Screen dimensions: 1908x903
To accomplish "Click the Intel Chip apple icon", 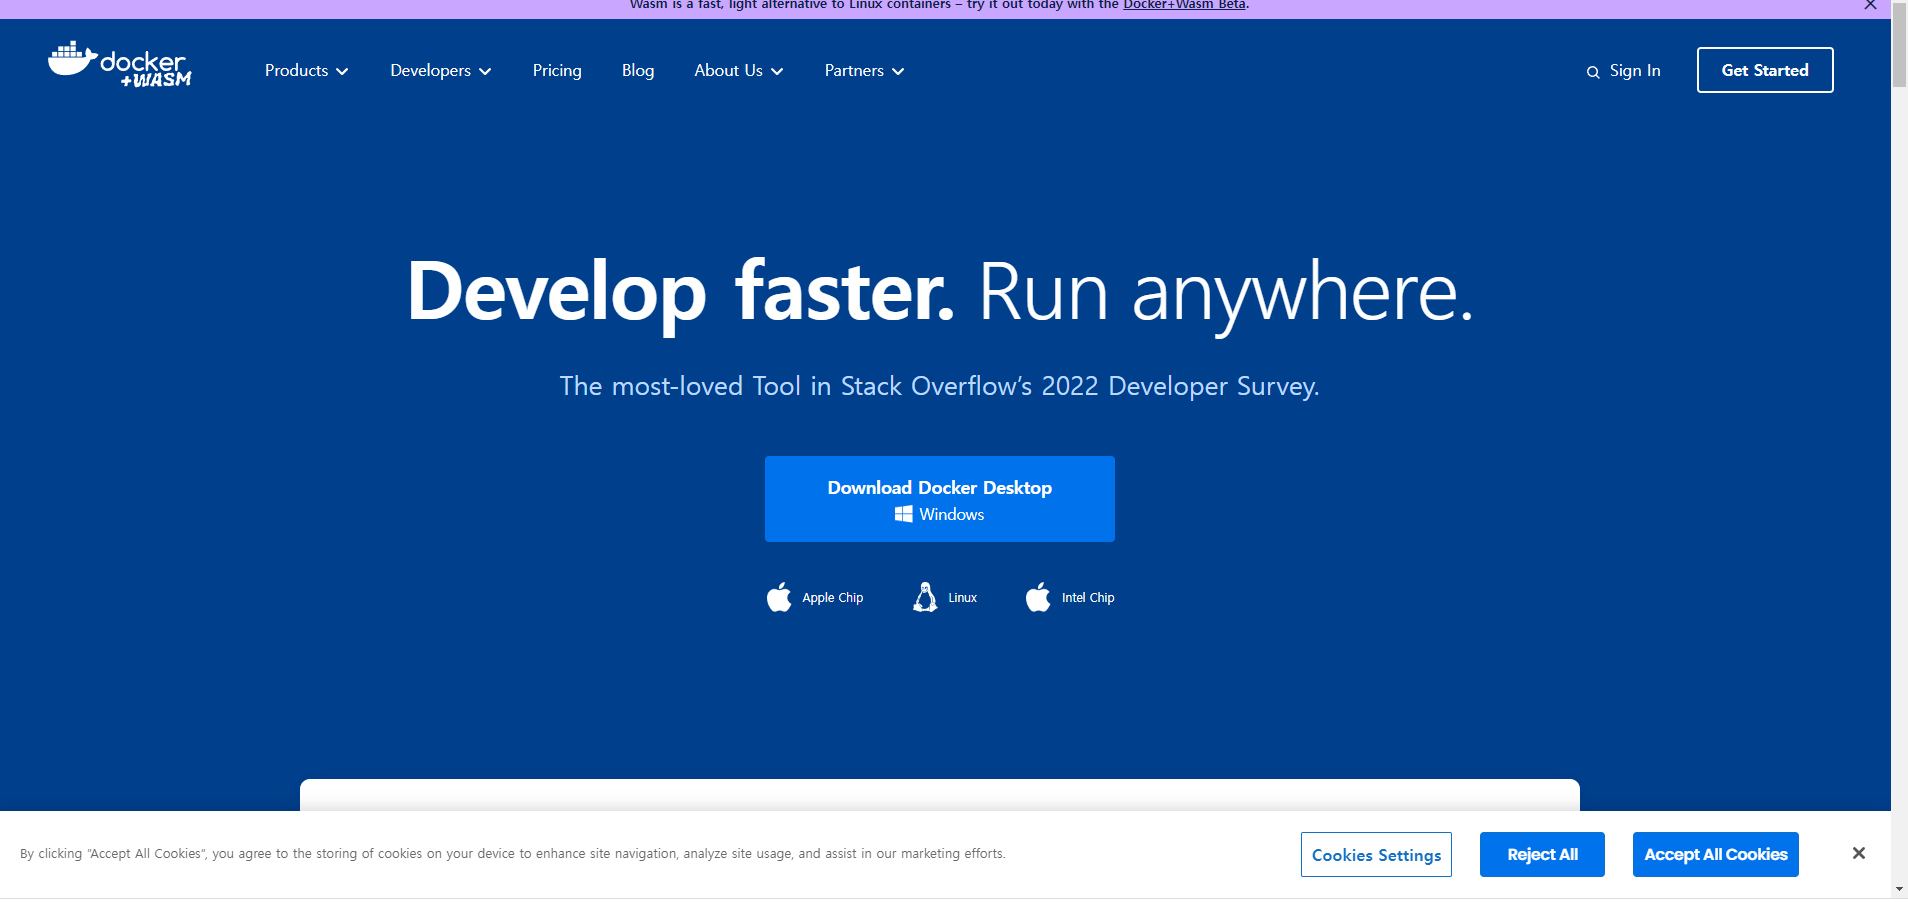I will [1038, 597].
